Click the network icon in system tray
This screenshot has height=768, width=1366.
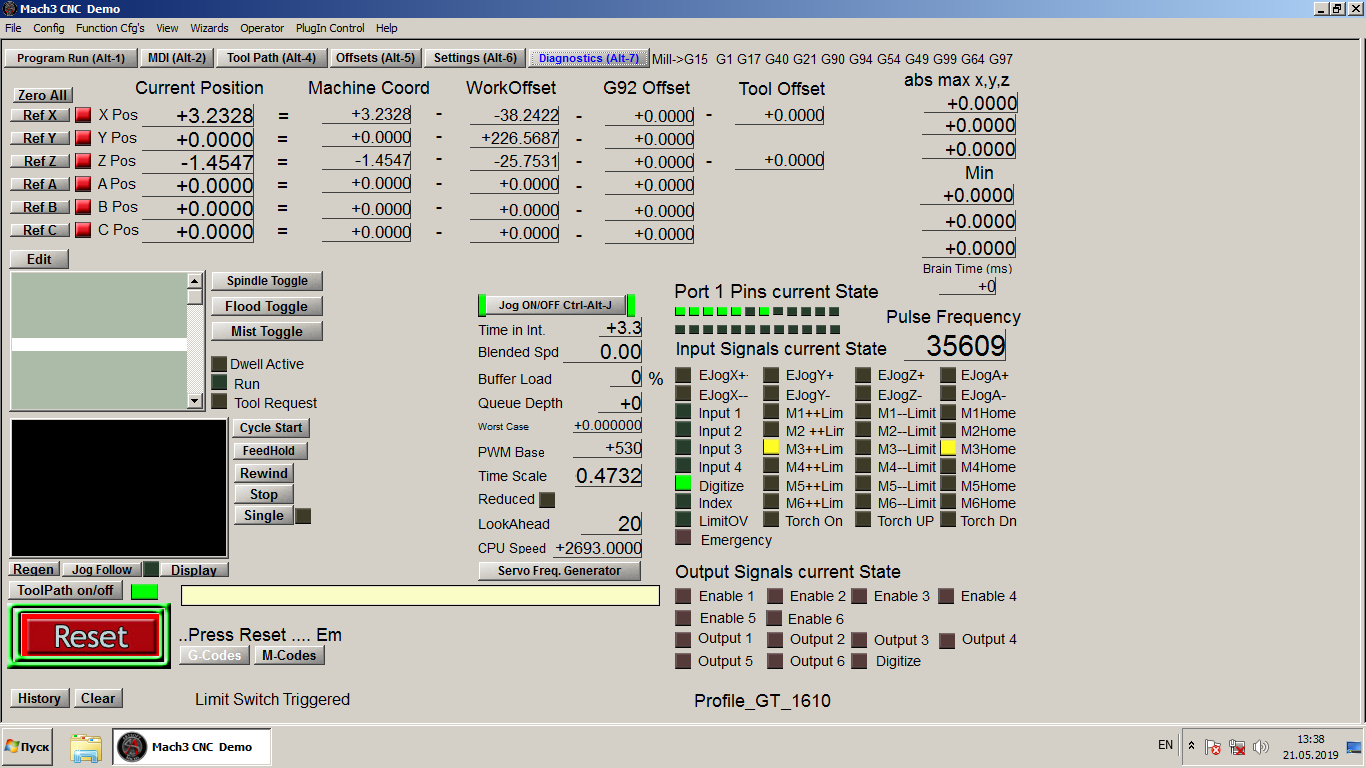(x=1236, y=747)
